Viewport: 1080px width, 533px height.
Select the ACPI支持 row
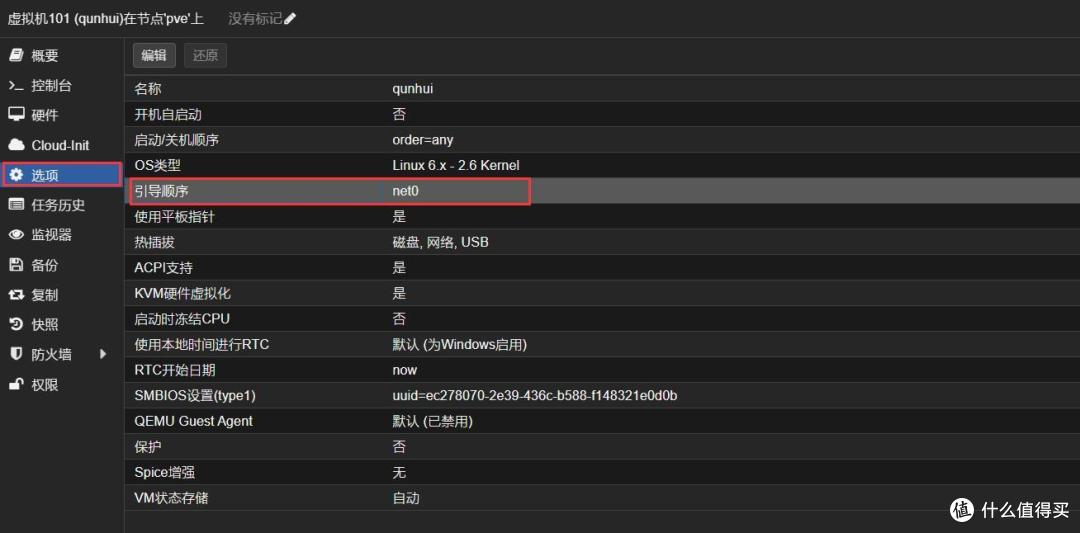pos(602,268)
